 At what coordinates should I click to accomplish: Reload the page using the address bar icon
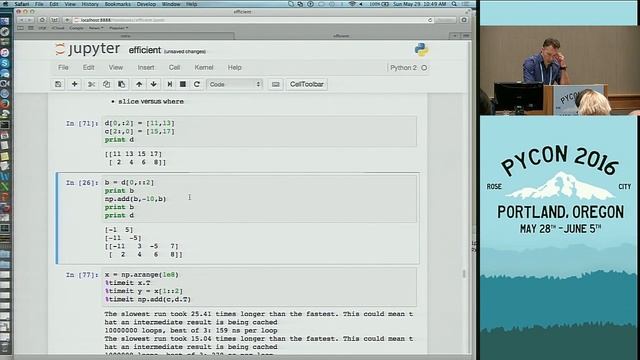coord(430,20)
